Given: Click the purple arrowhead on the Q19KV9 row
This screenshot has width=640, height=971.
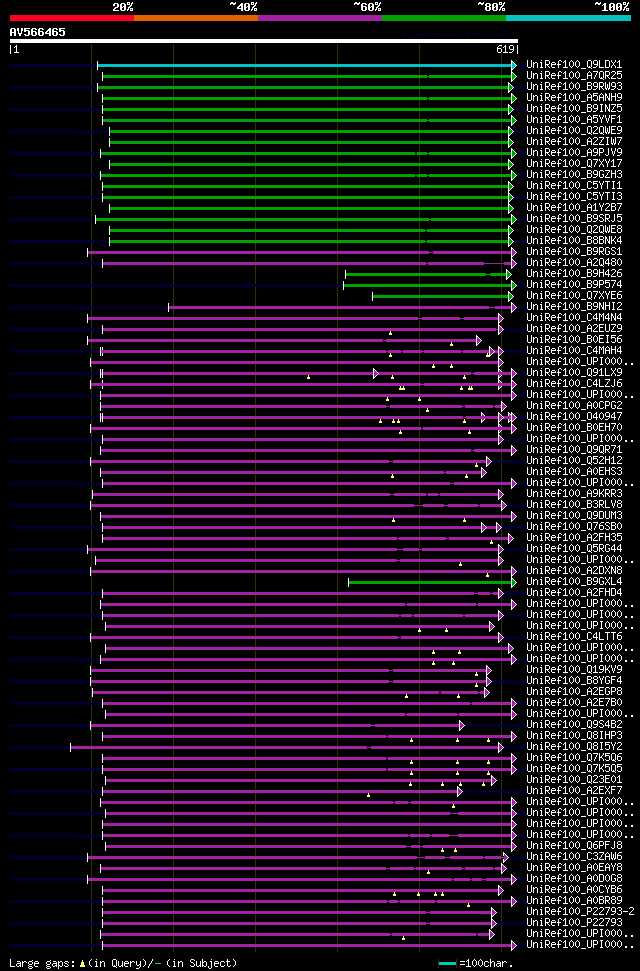Looking at the screenshot, I should [488, 671].
